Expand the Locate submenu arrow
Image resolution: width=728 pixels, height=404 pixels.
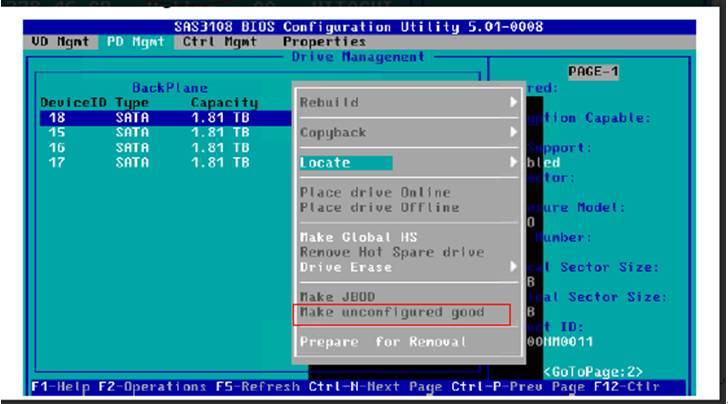[513, 162]
